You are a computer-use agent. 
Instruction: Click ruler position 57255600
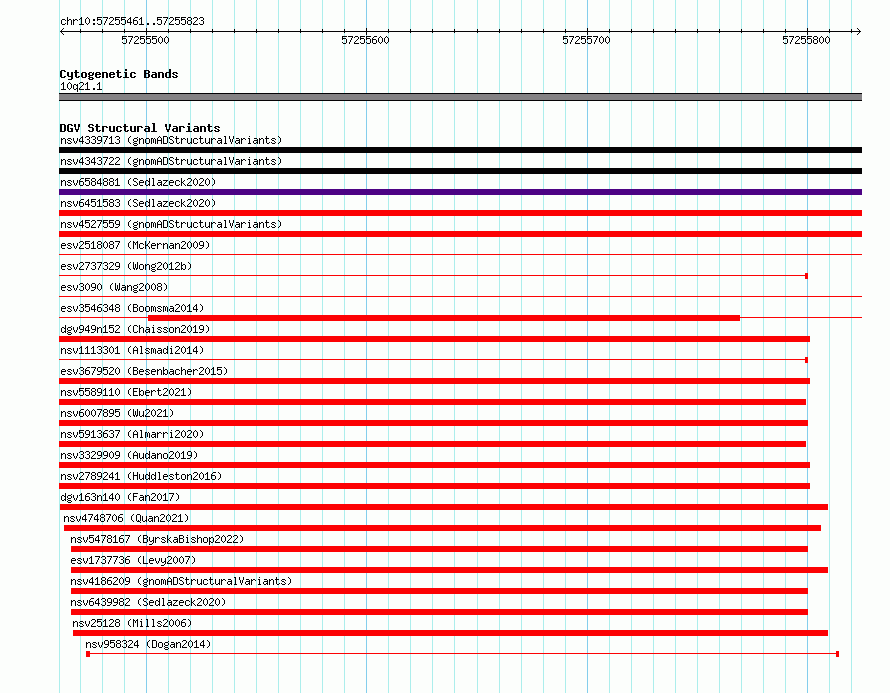(x=366, y=40)
